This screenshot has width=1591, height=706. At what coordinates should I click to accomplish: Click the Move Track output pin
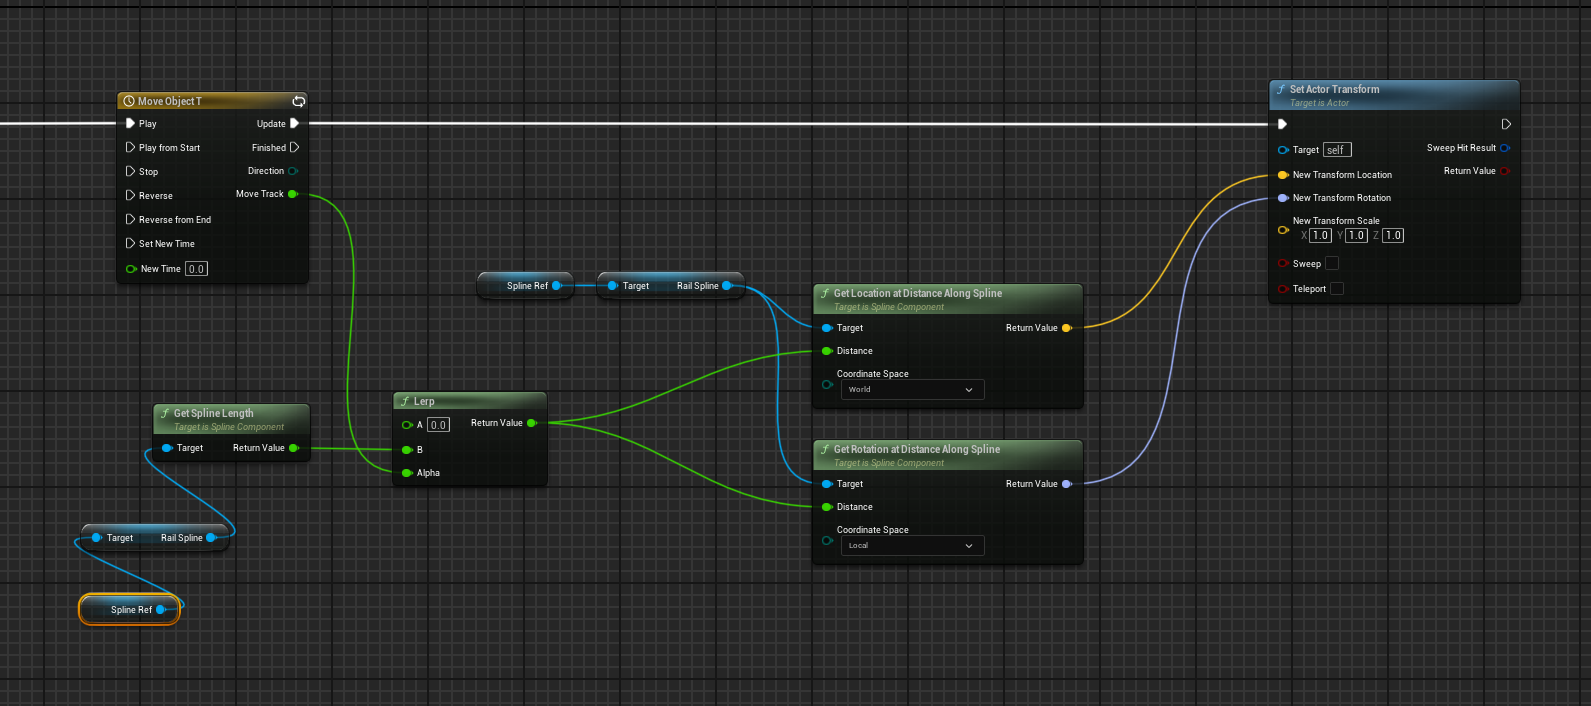coord(293,194)
